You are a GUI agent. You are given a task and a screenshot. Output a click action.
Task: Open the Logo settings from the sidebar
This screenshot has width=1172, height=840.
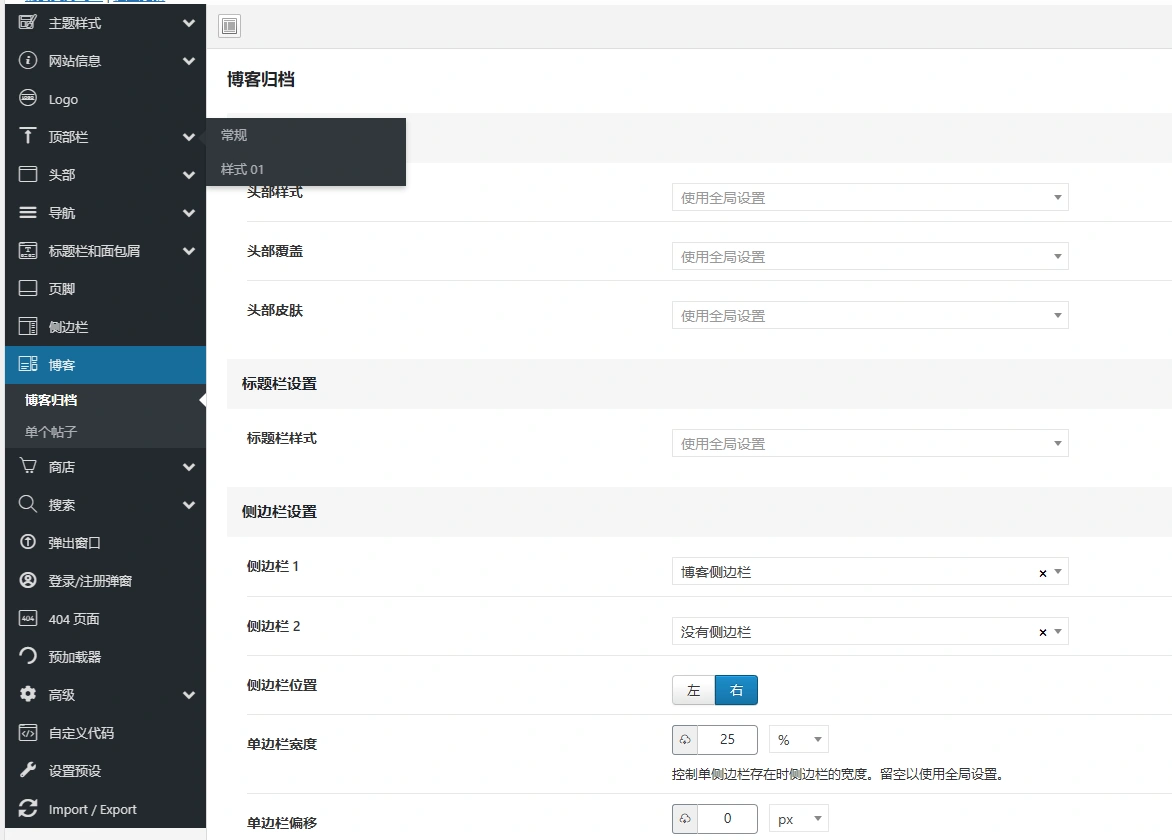coord(64,98)
